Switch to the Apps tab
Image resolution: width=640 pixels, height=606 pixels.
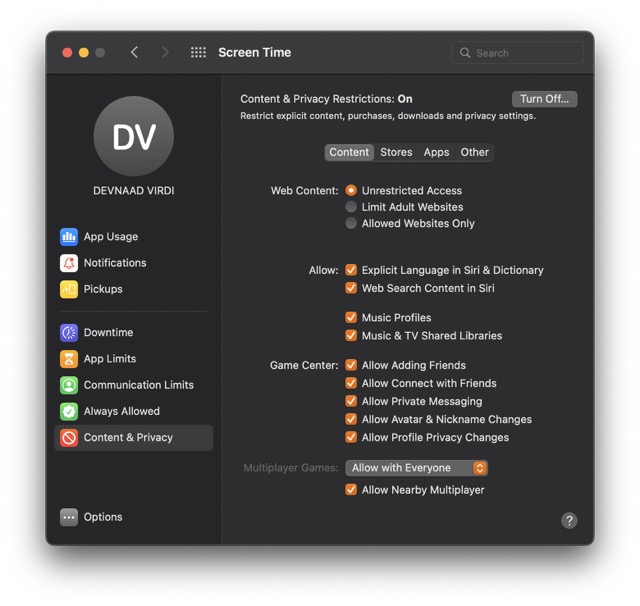(x=436, y=152)
